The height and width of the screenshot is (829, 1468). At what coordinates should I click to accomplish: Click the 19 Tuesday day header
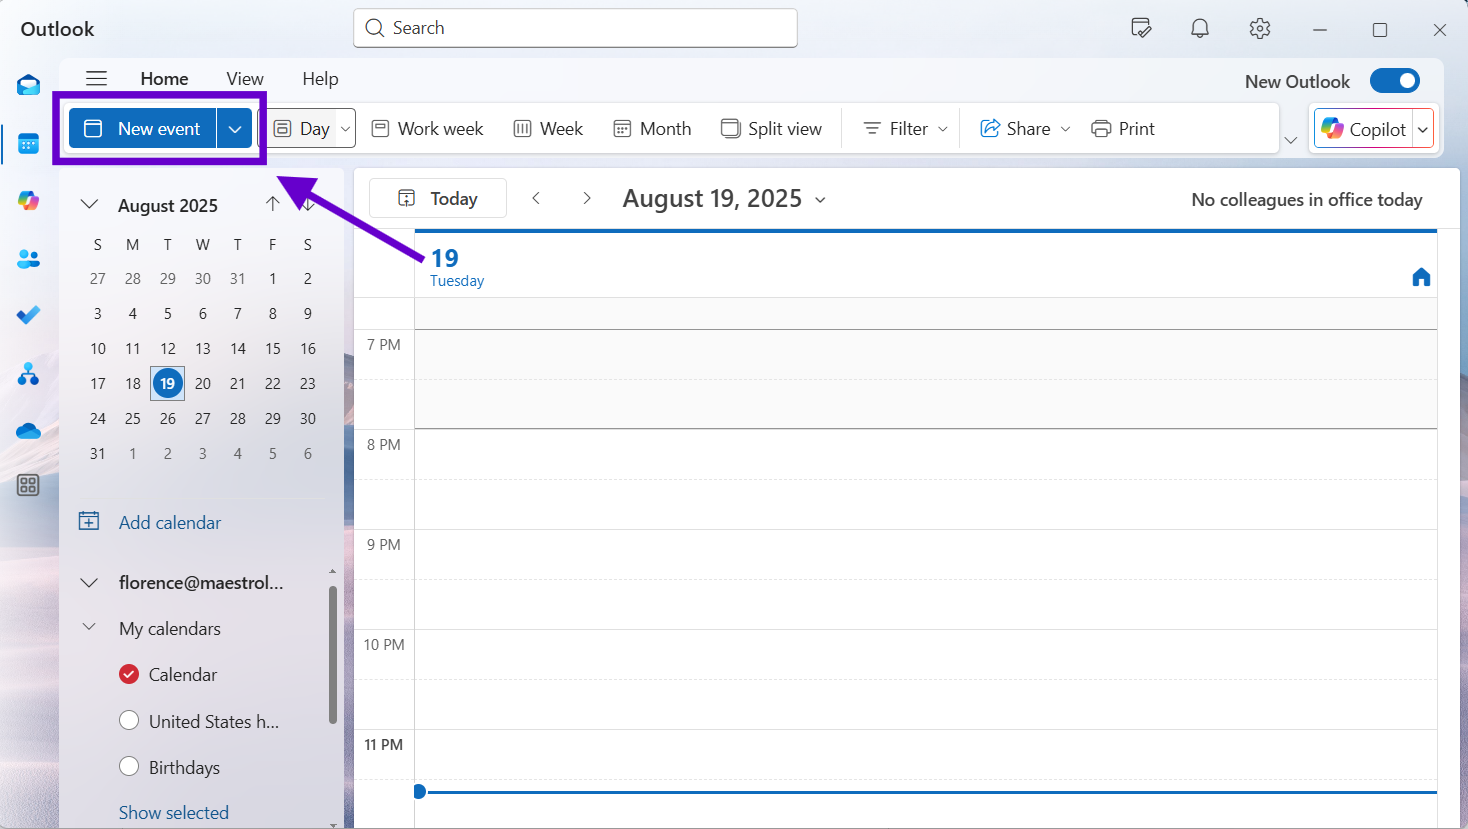coord(457,267)
